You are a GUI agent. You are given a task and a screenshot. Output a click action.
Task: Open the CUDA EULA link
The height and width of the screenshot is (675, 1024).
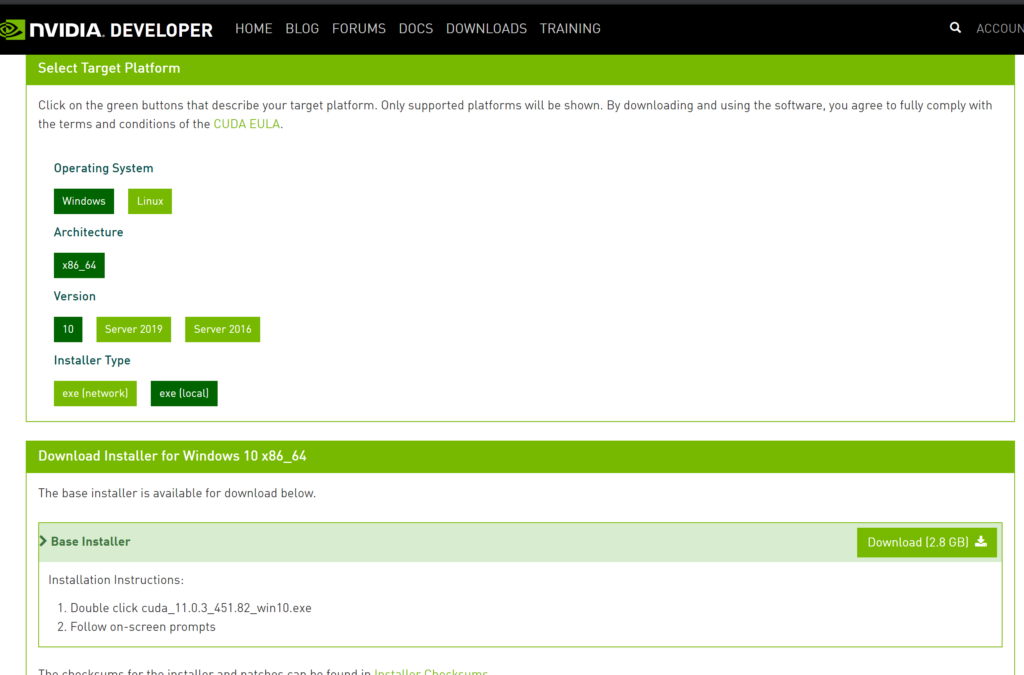tap(246, 123)
